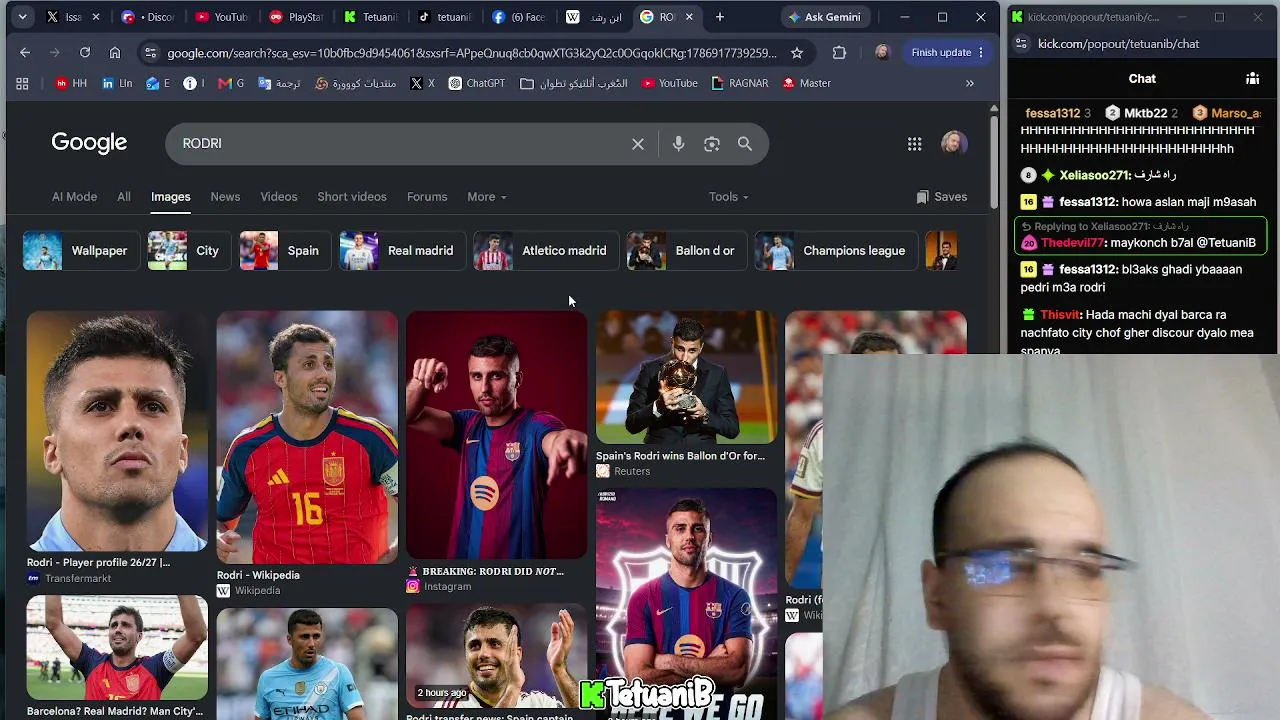The height and width of the screenshot is (720, 1280).
Task: Click the Google search input field
Action: click(x=400, y=144)
